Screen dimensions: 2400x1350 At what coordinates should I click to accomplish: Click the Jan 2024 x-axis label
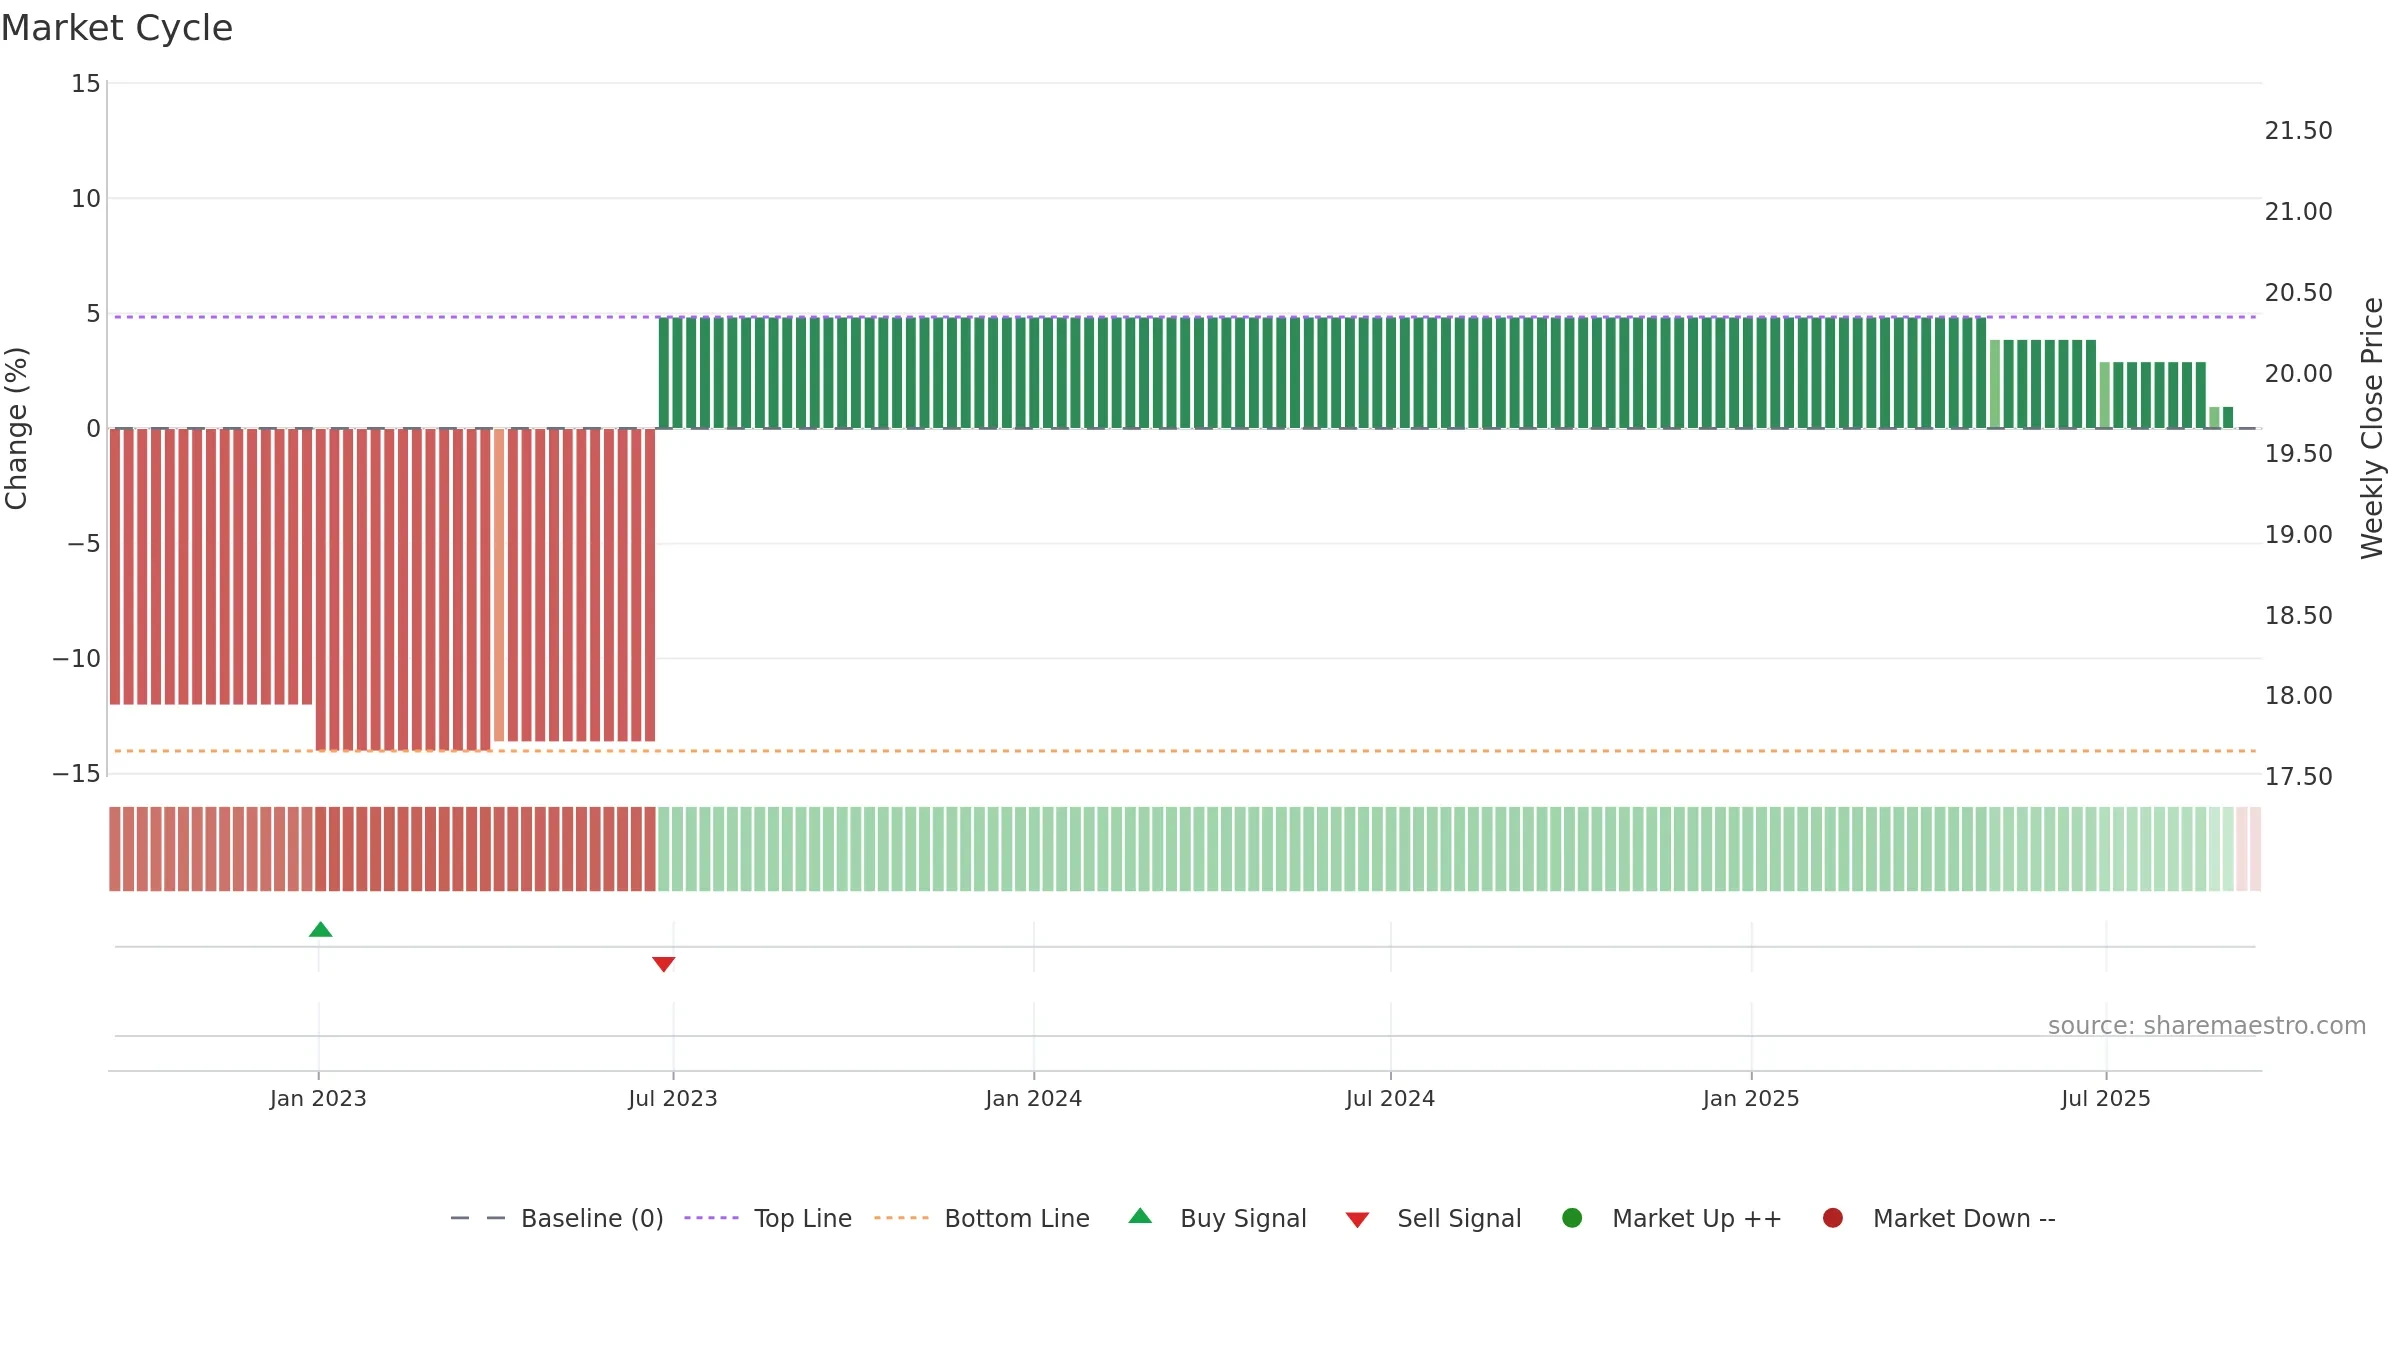pos(1033,1098)
